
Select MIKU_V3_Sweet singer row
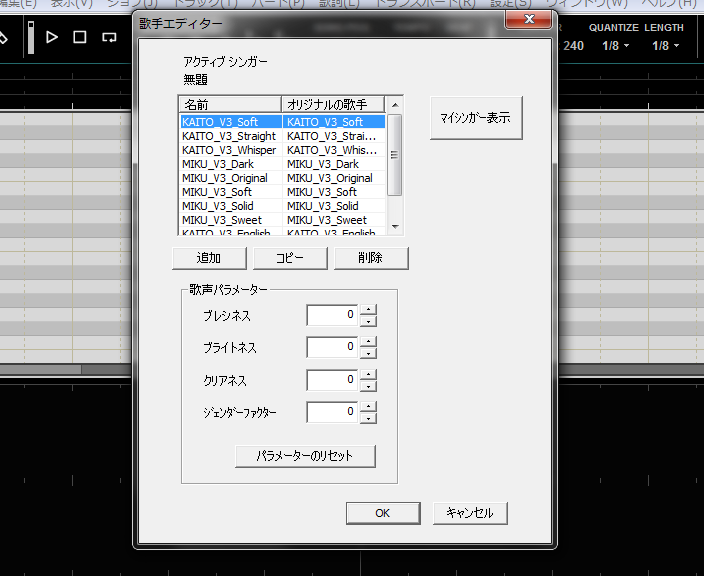click(282, 220)
